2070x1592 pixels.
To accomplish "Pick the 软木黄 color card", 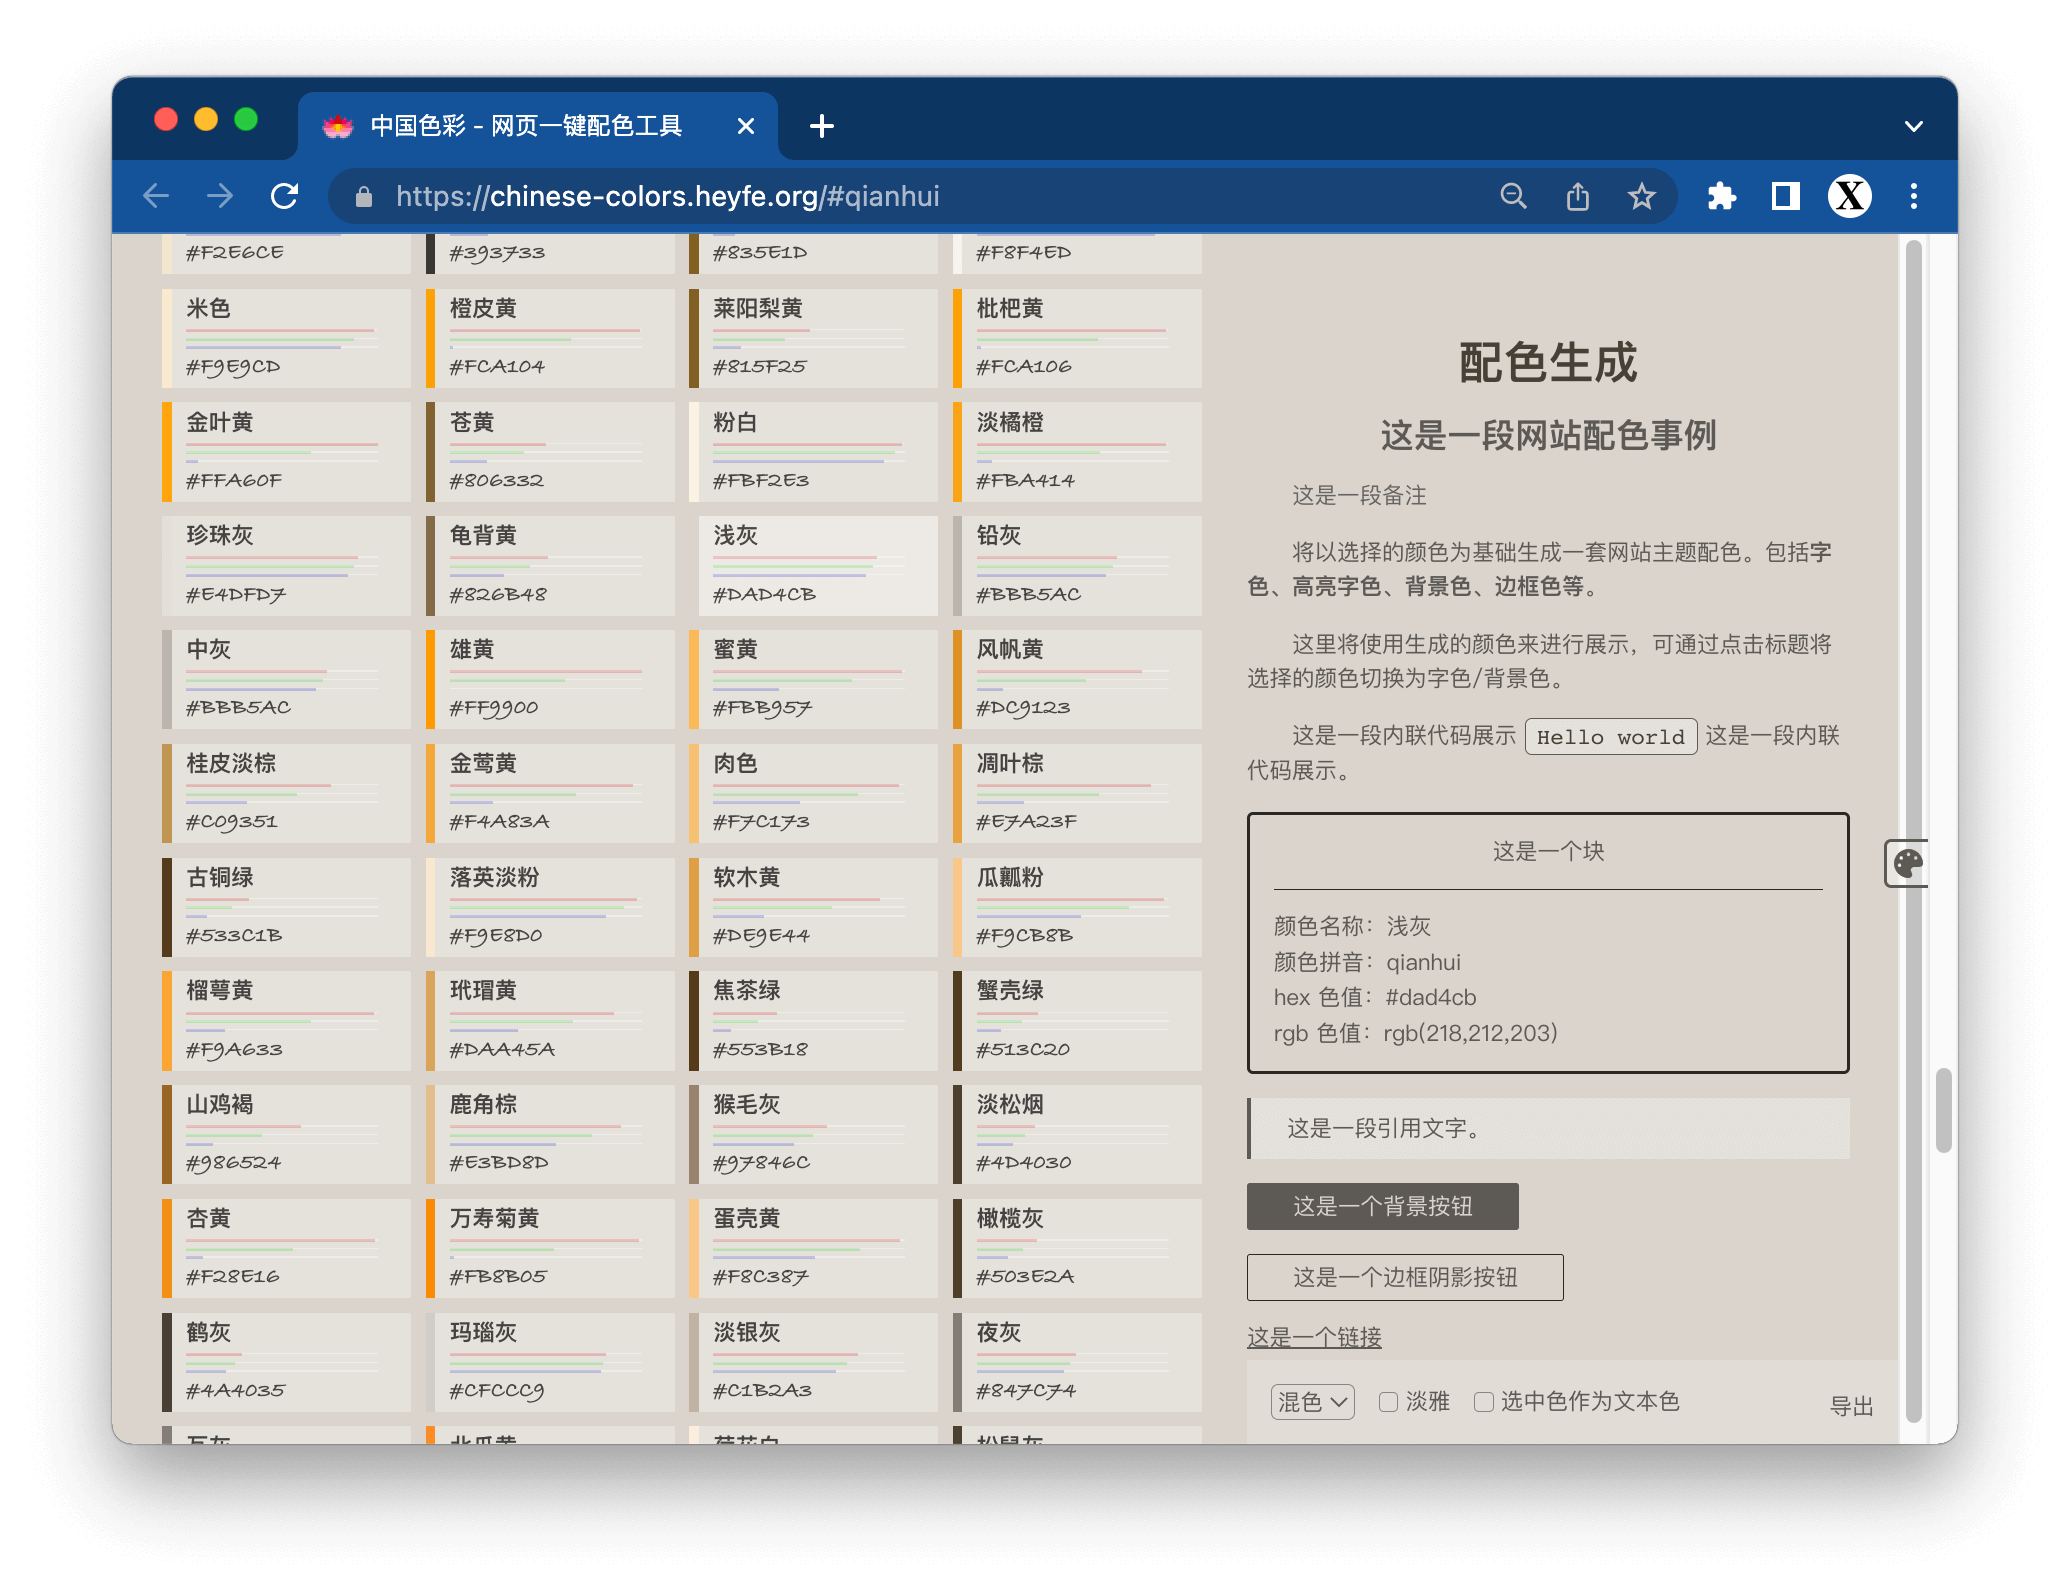I will [814, 907].
